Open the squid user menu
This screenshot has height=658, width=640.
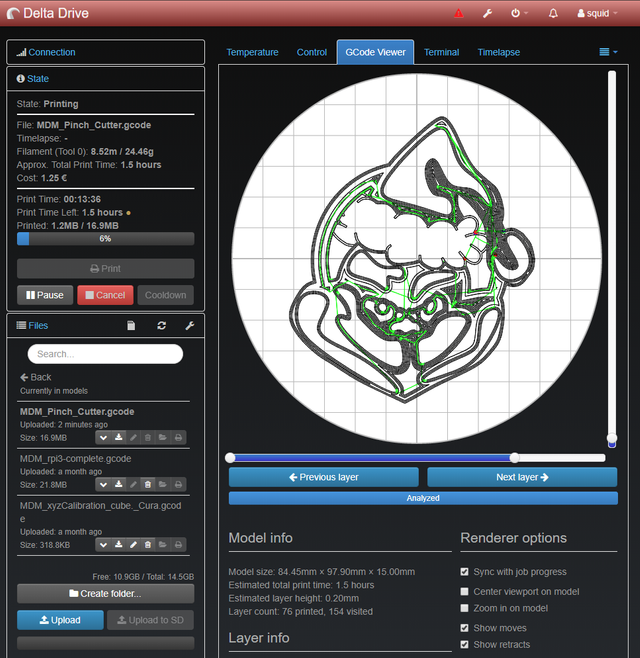click(597, 13)
